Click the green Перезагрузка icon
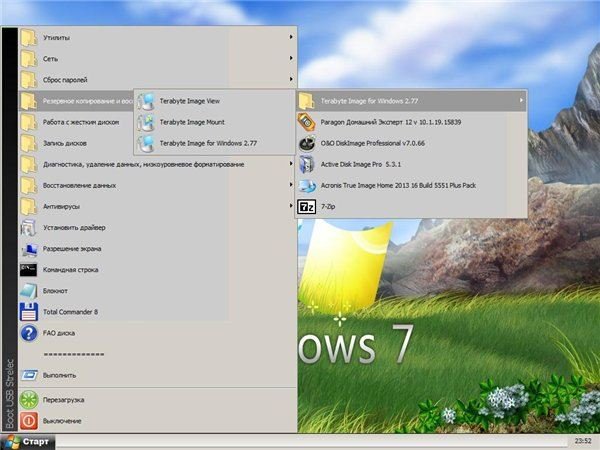600x450 pixels. coord(29,399)
